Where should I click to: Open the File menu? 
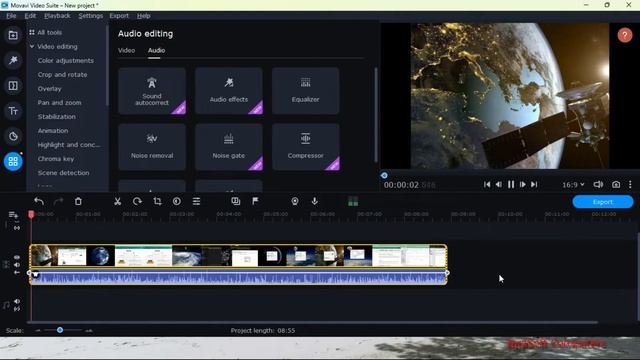tap(11, 16)
